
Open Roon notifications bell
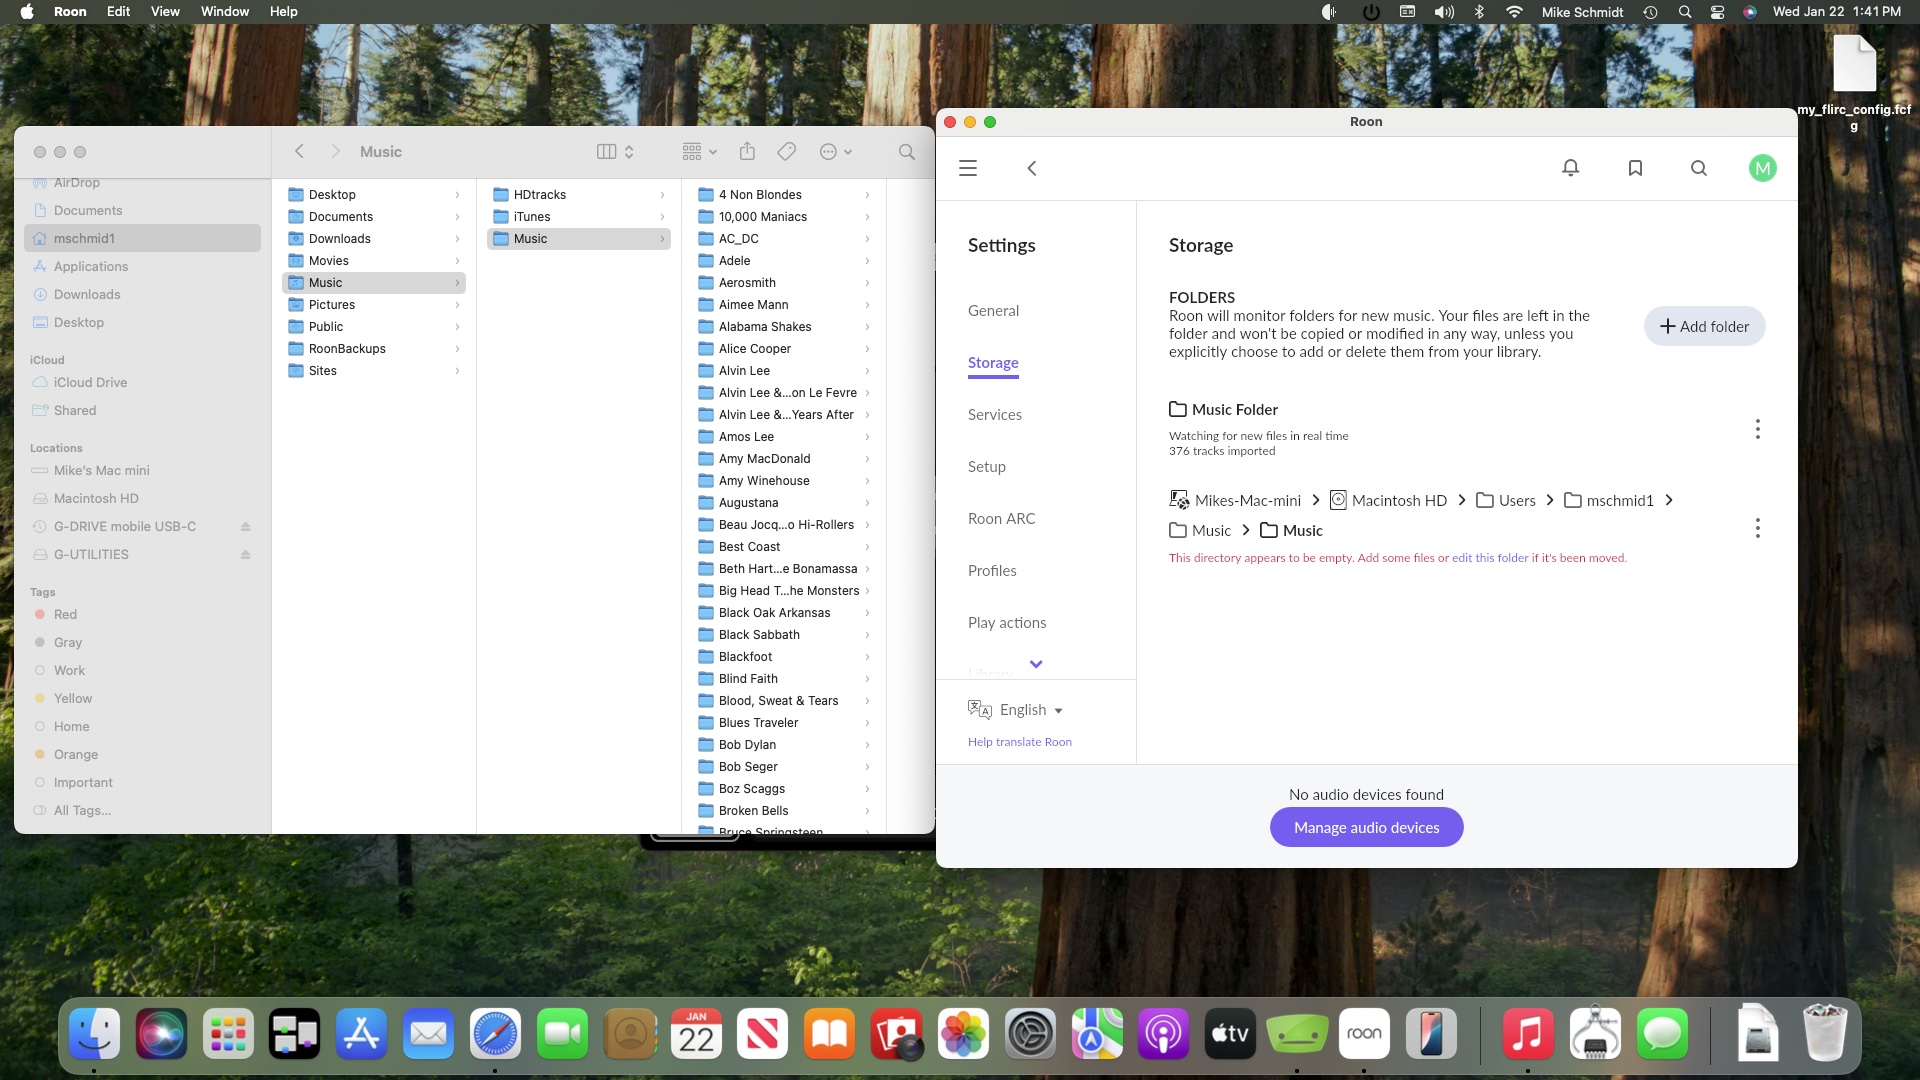coord(1570,167)
